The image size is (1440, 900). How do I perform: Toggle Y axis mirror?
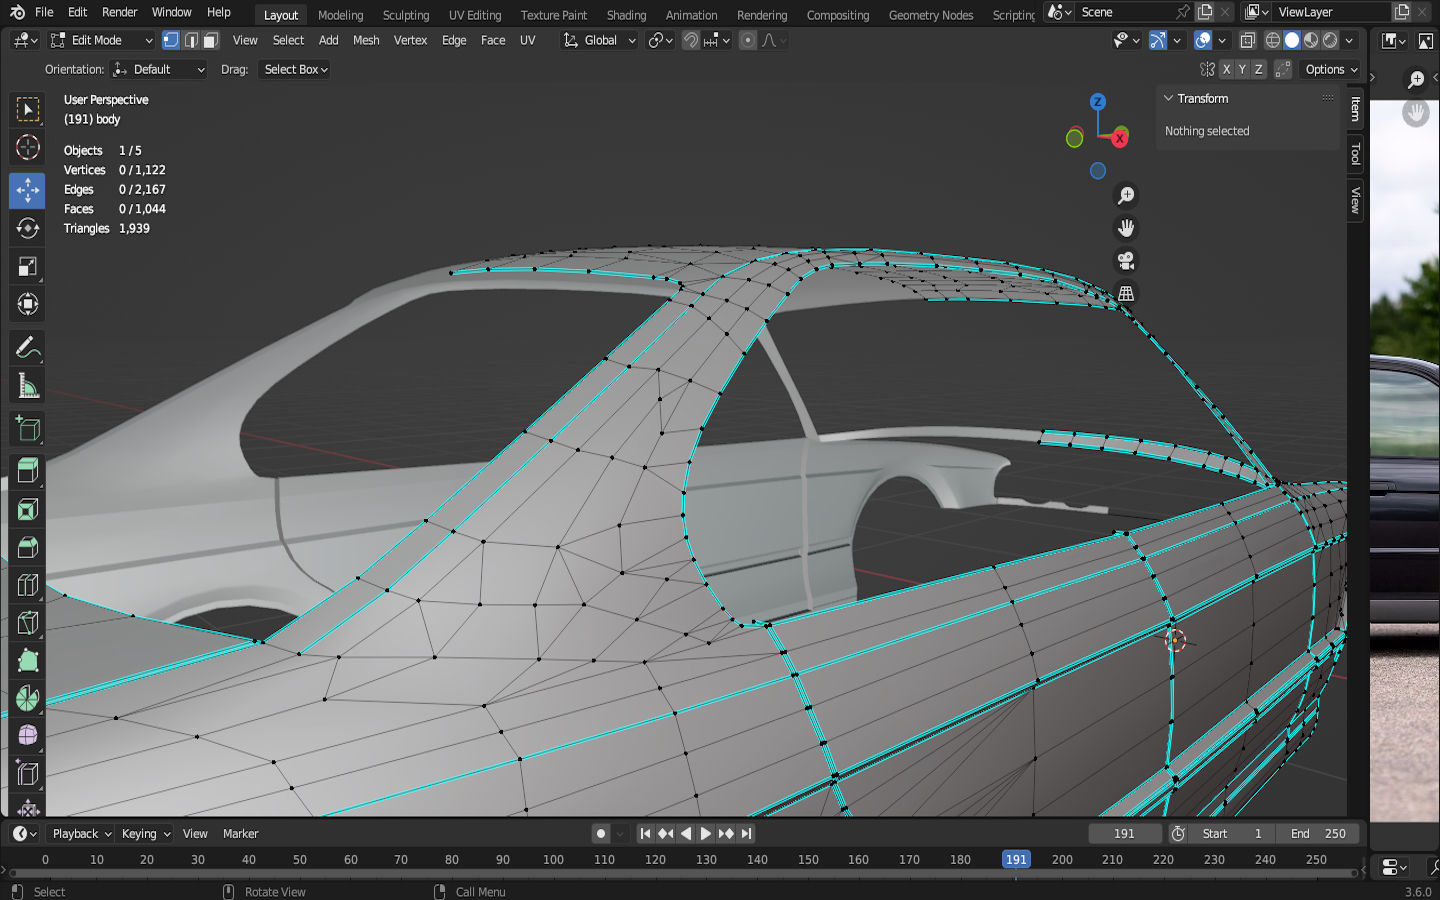(1242, 69)
